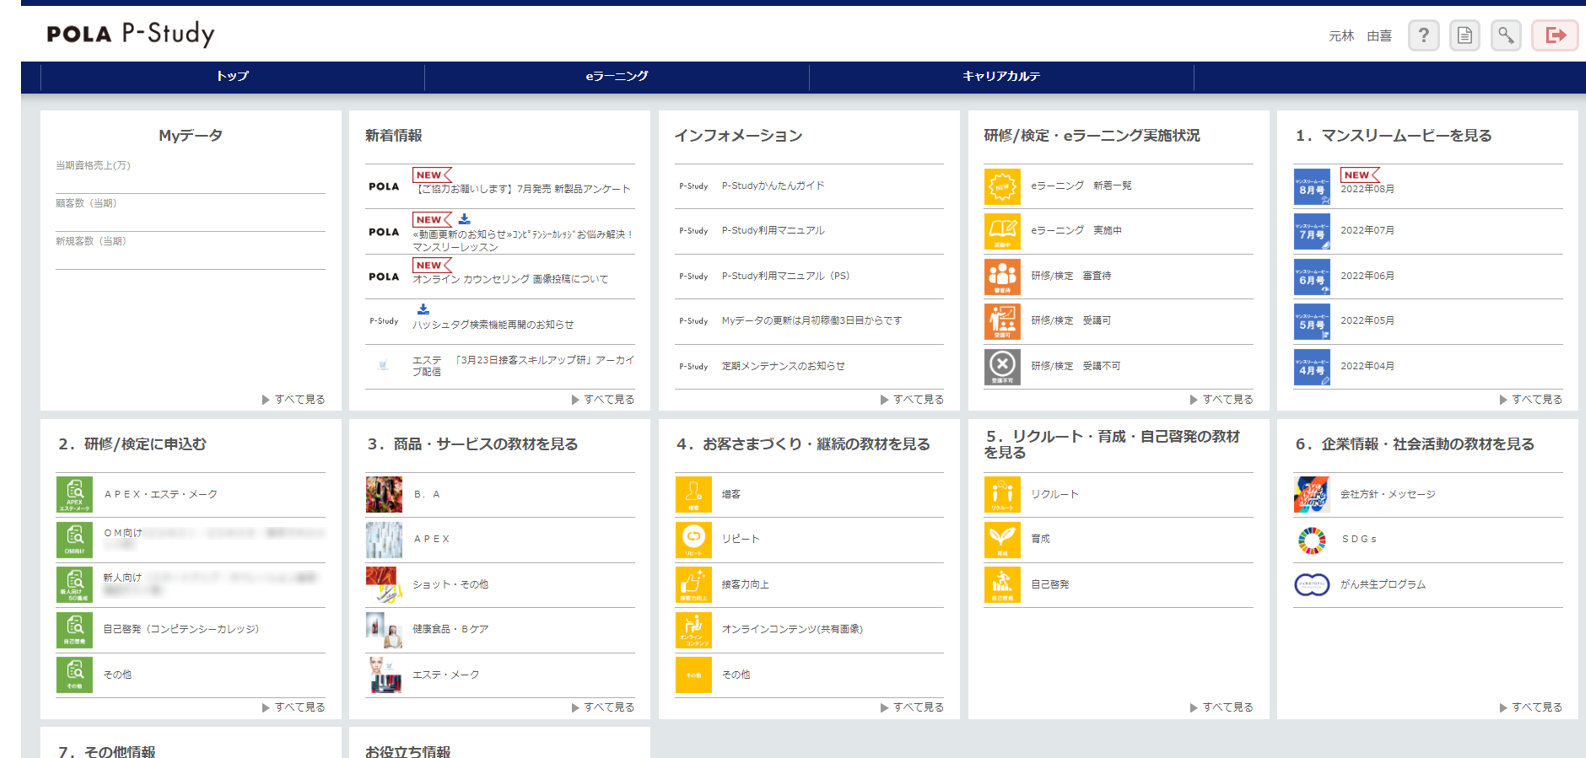The width and height of the screenshot is (1586, 758).
Task: Open その他 under 研修/検定に申込む
Action: click(117, 675)
